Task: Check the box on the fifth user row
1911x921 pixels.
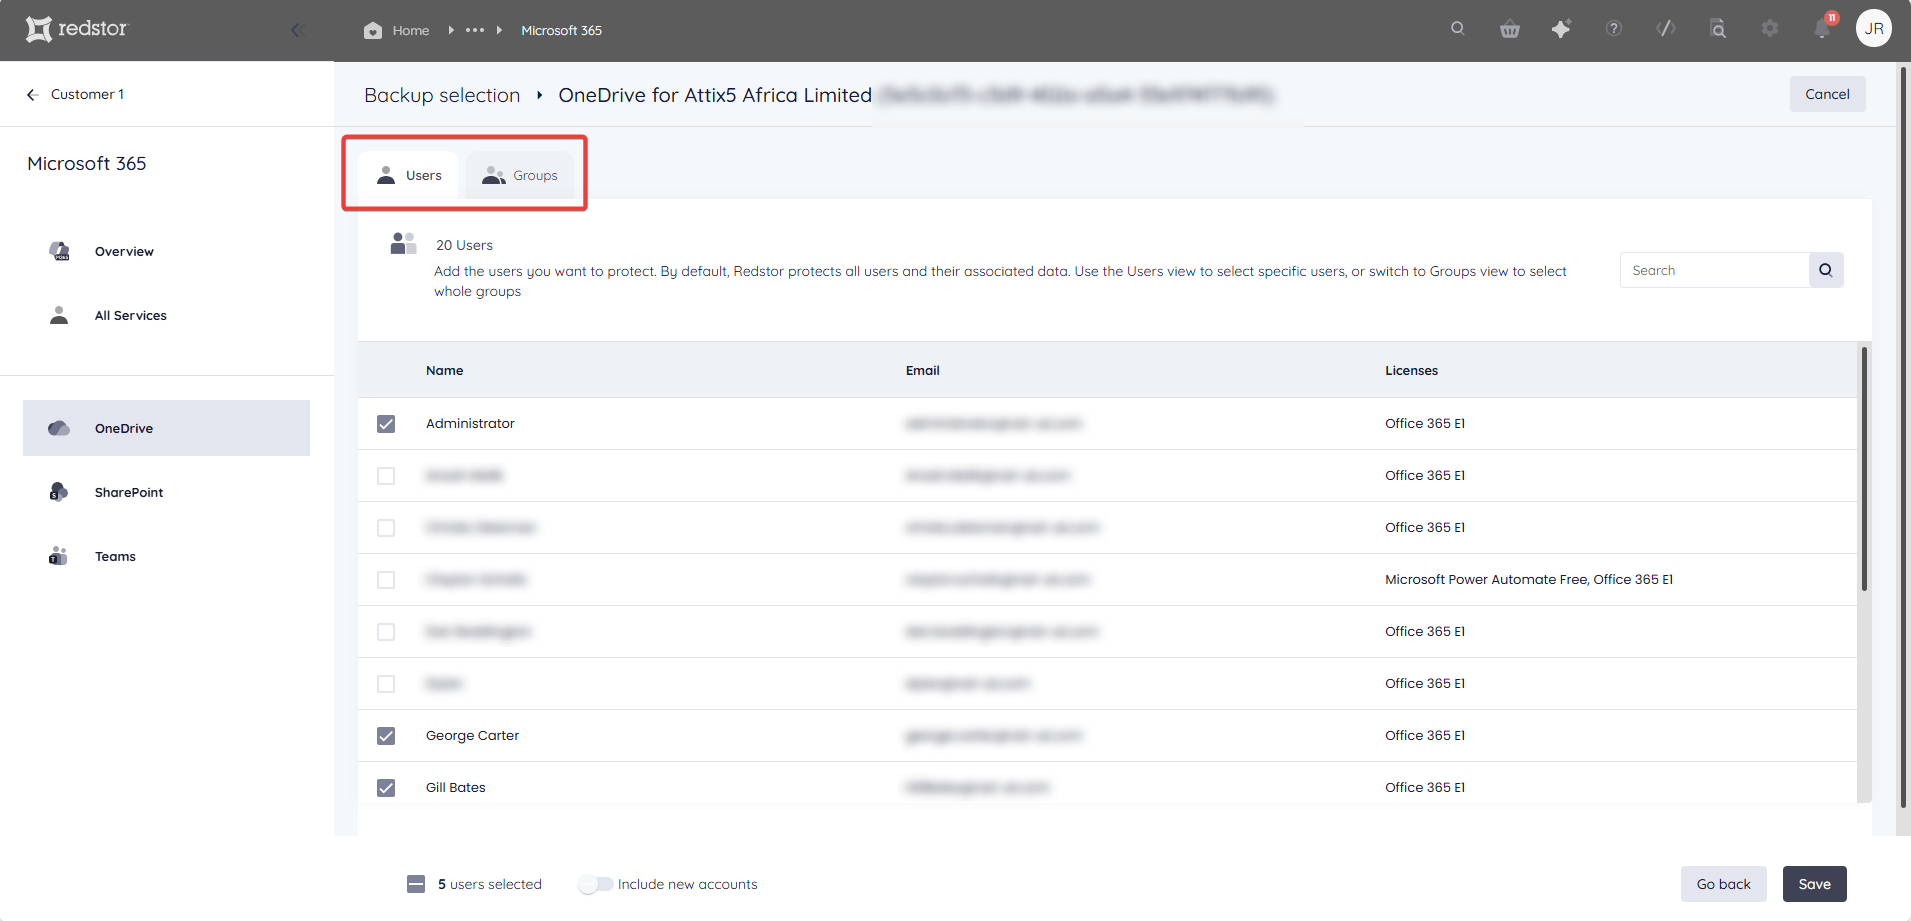Action: pyautogui.click(x=386, y=632)
